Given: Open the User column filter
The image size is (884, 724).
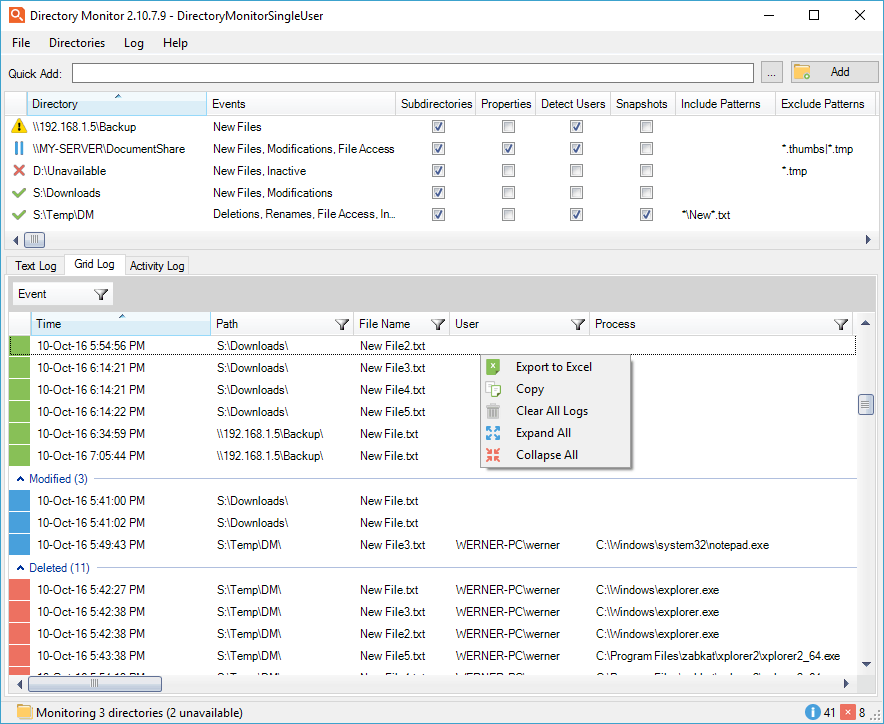Looking at the screenshot, I should tap(577, 324).
